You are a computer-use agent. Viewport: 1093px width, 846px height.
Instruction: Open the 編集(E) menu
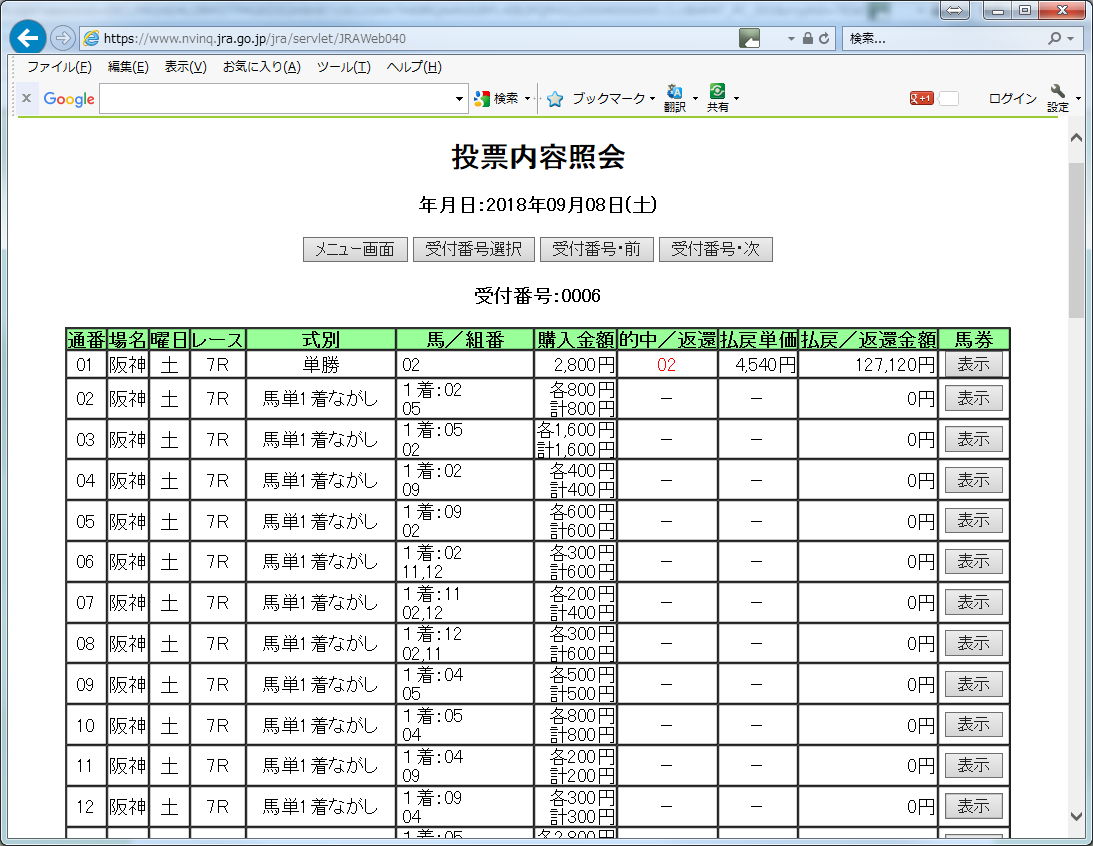(x=128, y=67)
